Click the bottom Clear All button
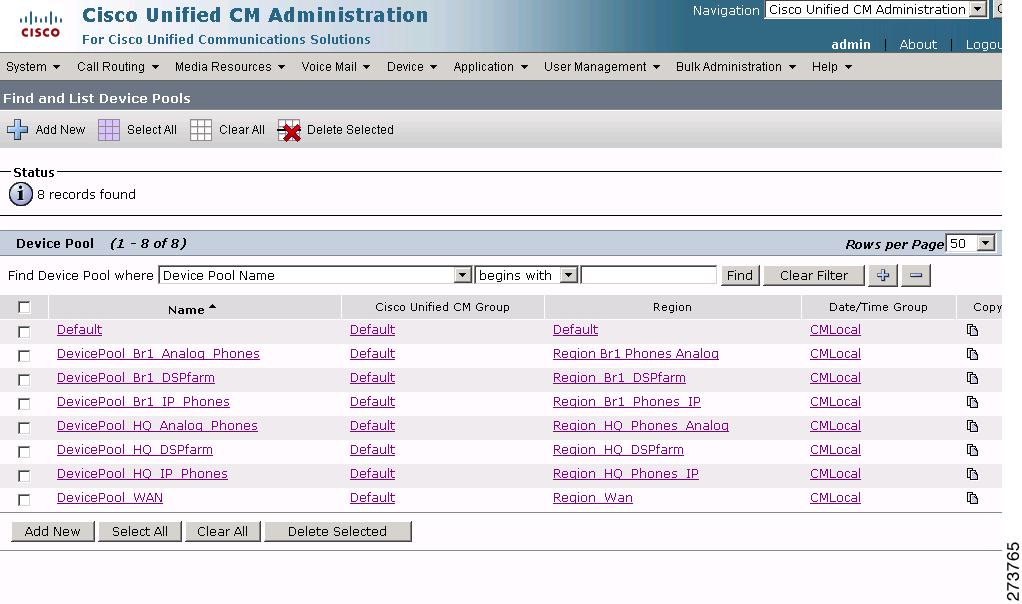This screenshot has height=604, width=1022. coord(222,532)
